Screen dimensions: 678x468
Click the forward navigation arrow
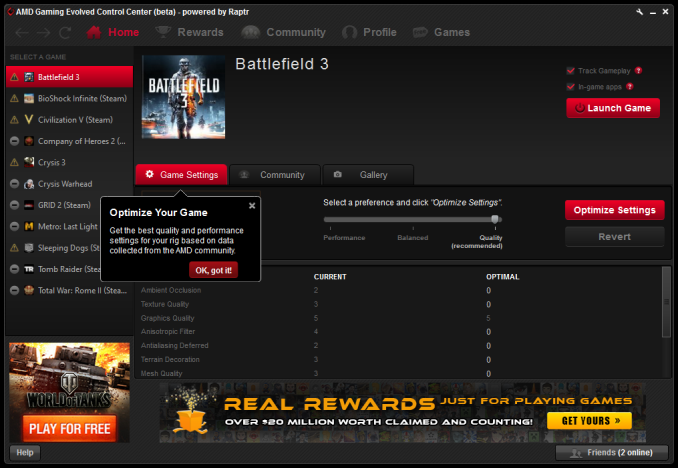(43, 32)
